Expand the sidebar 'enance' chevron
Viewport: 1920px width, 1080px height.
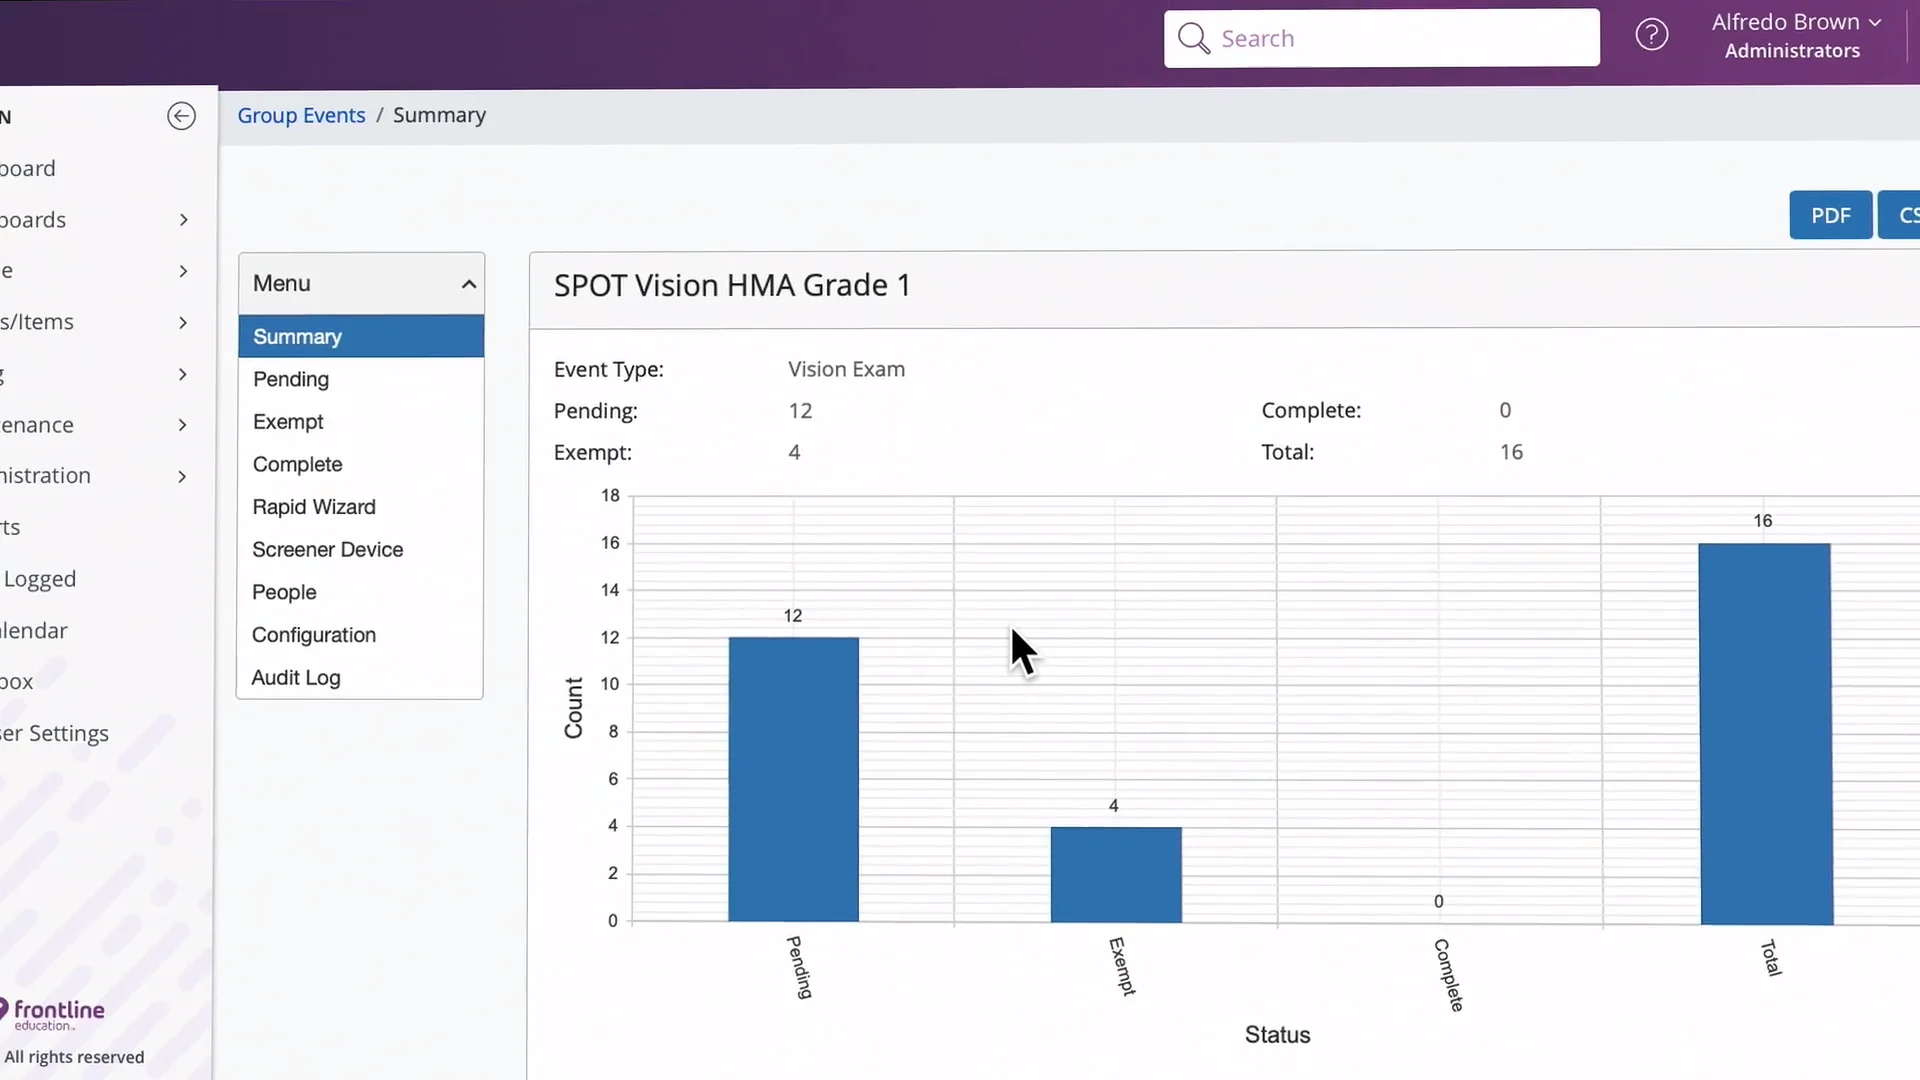click(183, 425)
